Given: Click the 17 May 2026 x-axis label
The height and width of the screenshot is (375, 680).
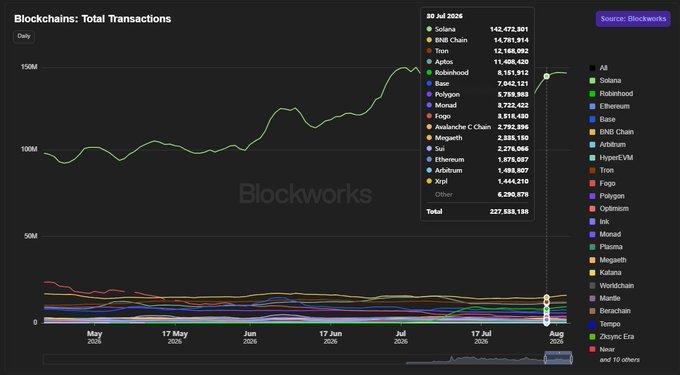Looking at the screenshot, I should coord(175,337).
